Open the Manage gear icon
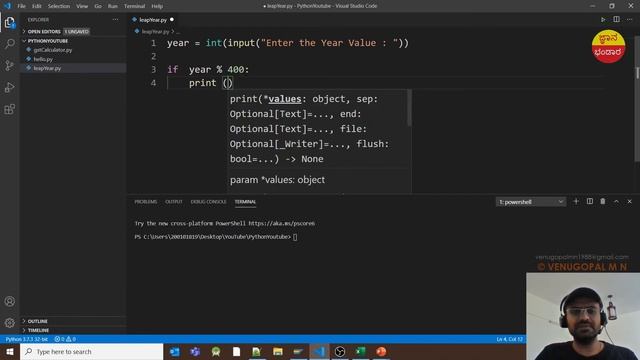640x360 pixels. click(9, 323)
